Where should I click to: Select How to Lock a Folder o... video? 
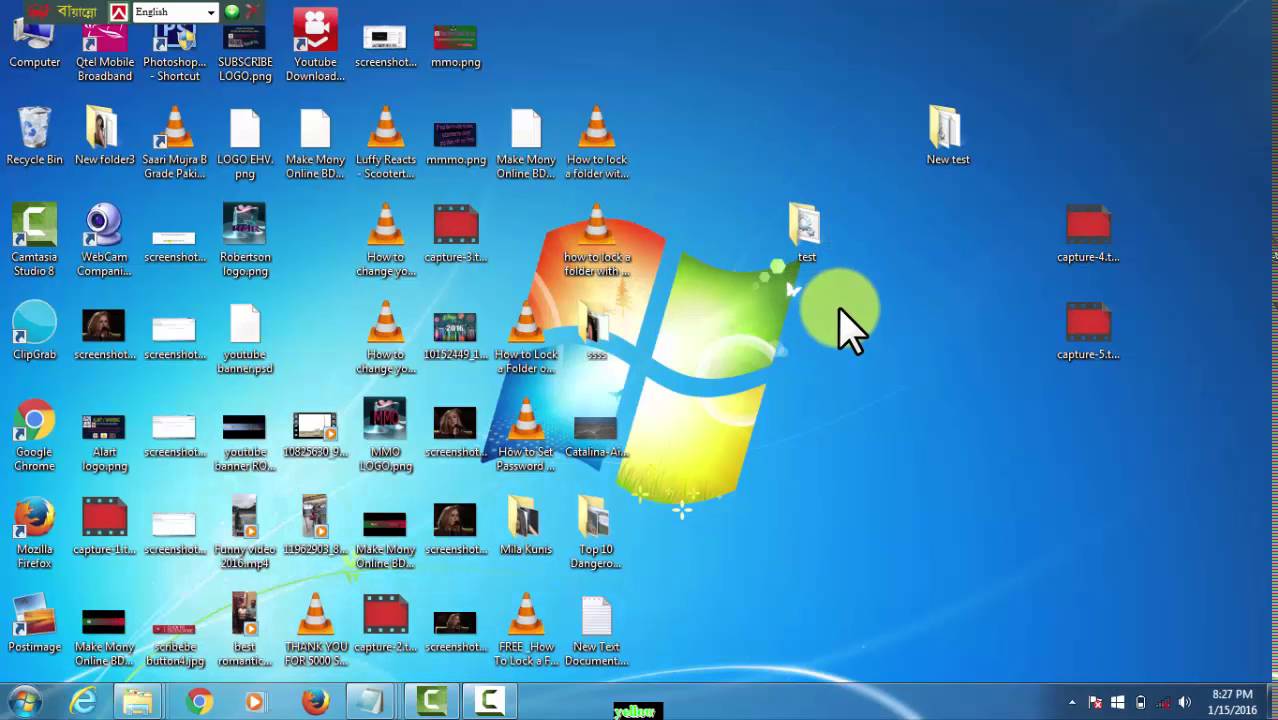coord(526,338)
